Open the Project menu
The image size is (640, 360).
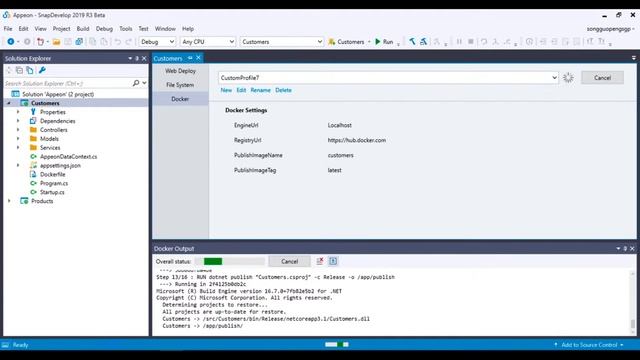(x=61, y=29)
